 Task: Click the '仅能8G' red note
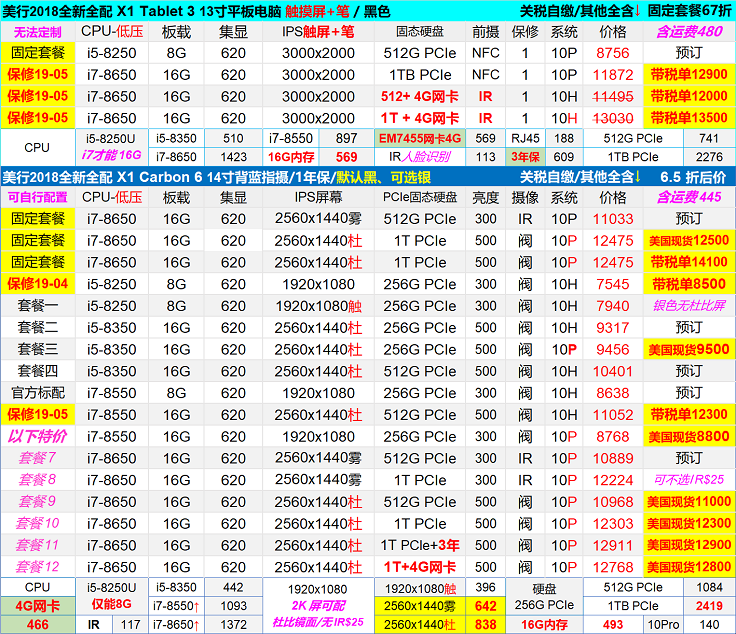pos(111,604)
